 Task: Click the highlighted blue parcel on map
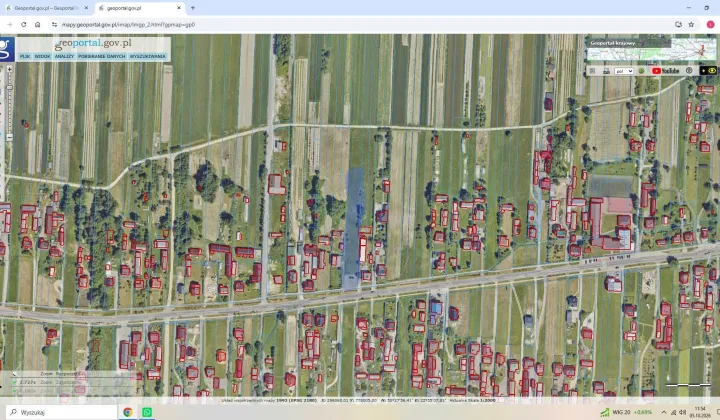click(x=353, y=228)
